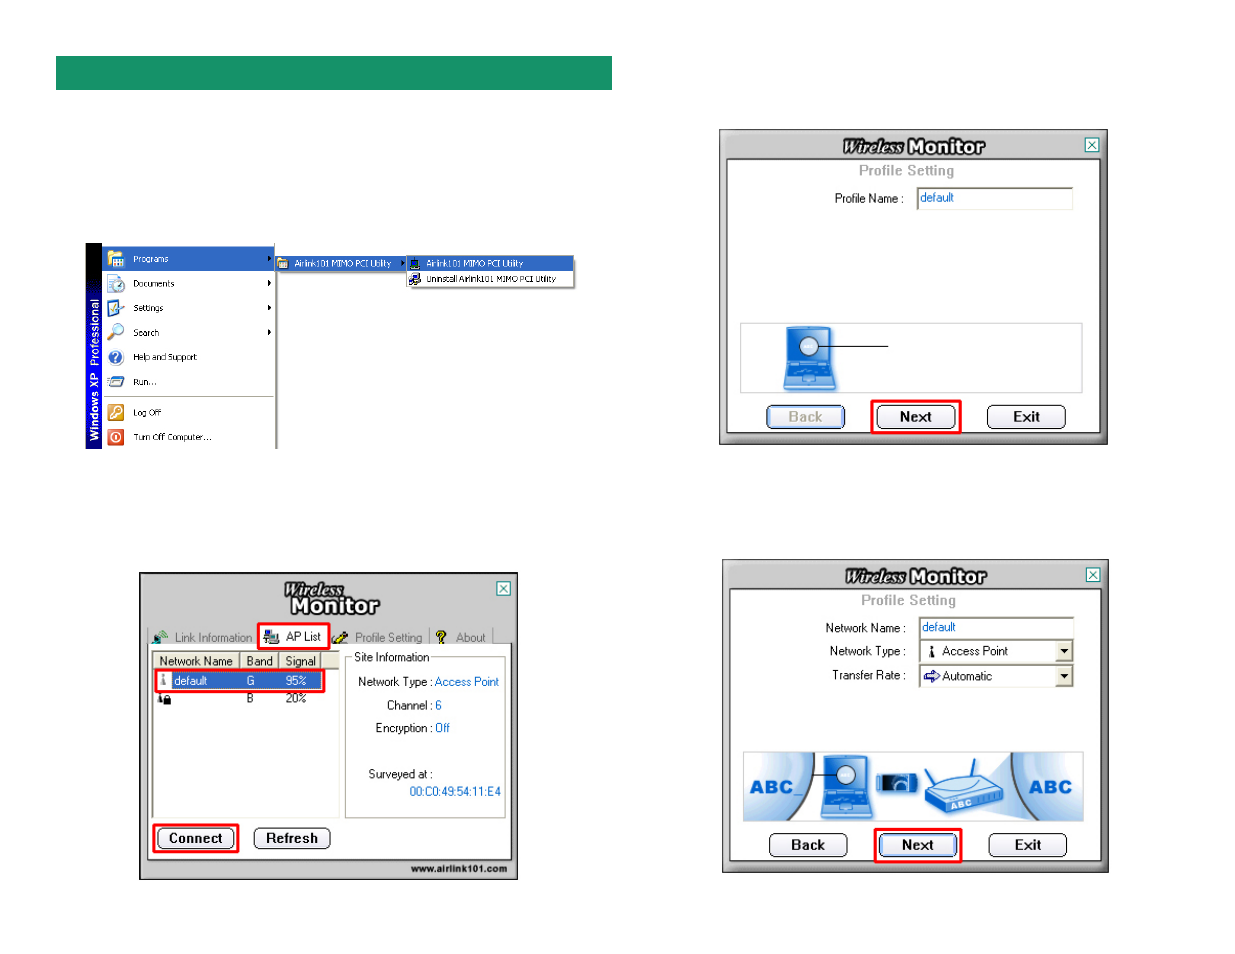Click the Uninstall Airlink101 utility icon
1235x954 pixels.
[x=415, y=279]
